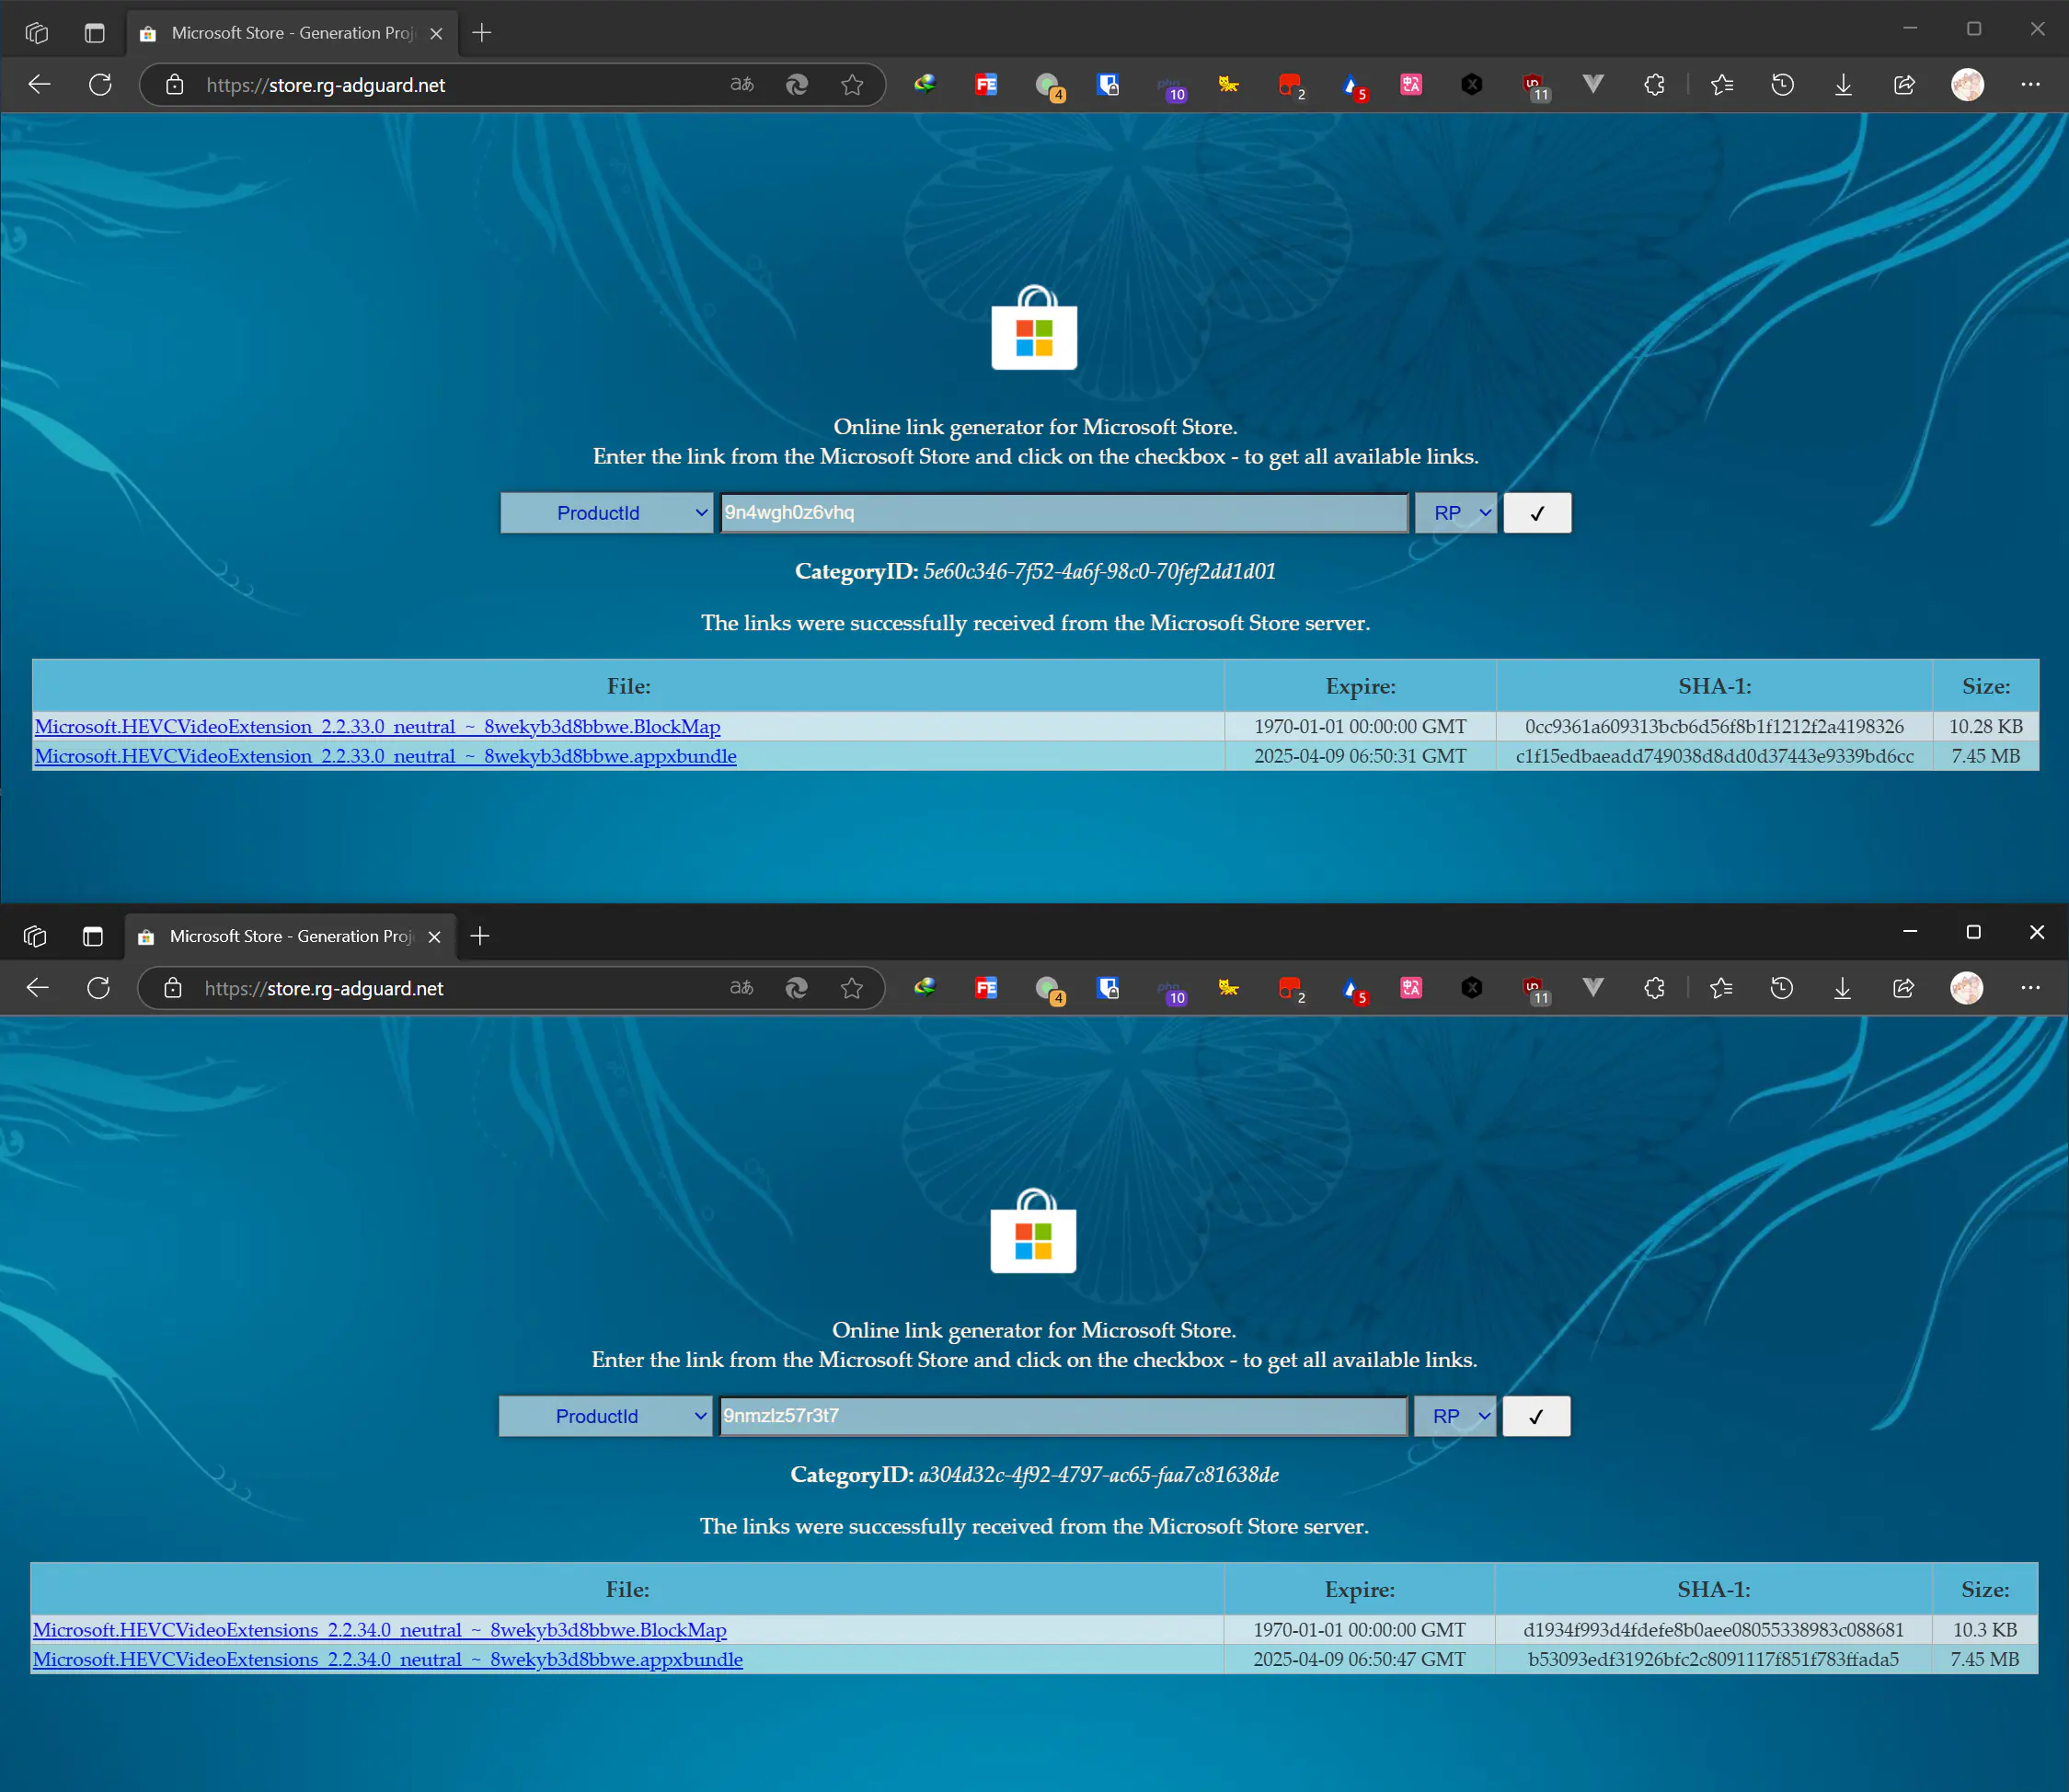The width and height of the screenshot is (2069, 1792).
Task: Bookmark page with star icon in upper window
Action: [x=852, y=85]
